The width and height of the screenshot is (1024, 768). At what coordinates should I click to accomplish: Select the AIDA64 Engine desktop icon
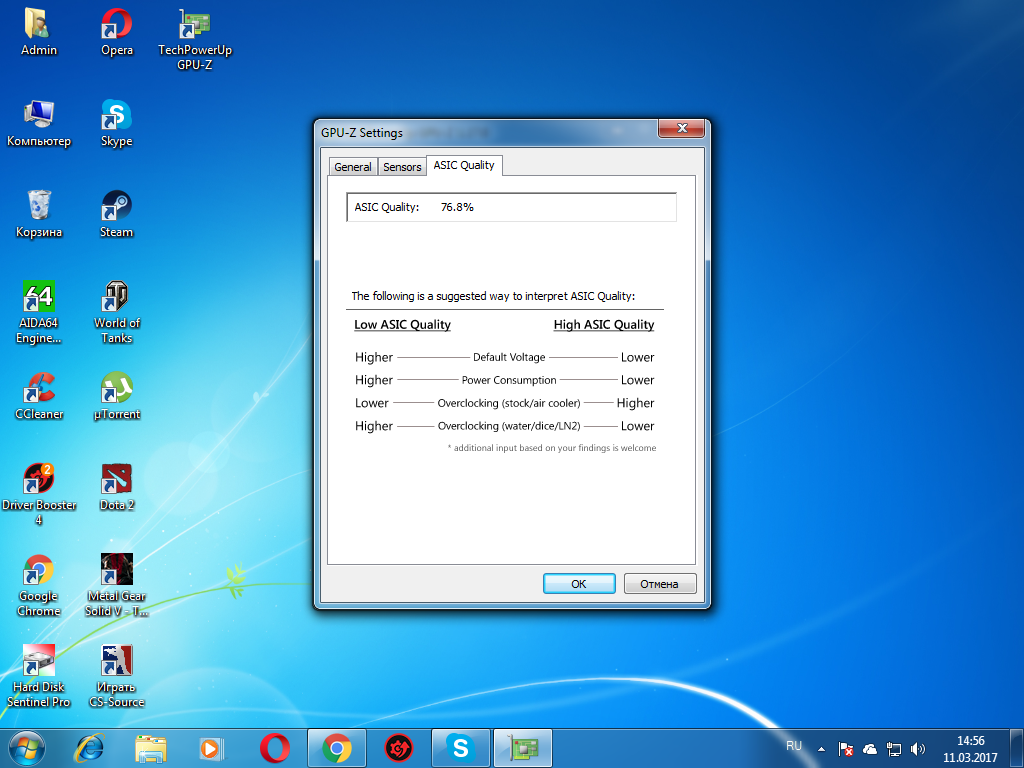[39, 312]
